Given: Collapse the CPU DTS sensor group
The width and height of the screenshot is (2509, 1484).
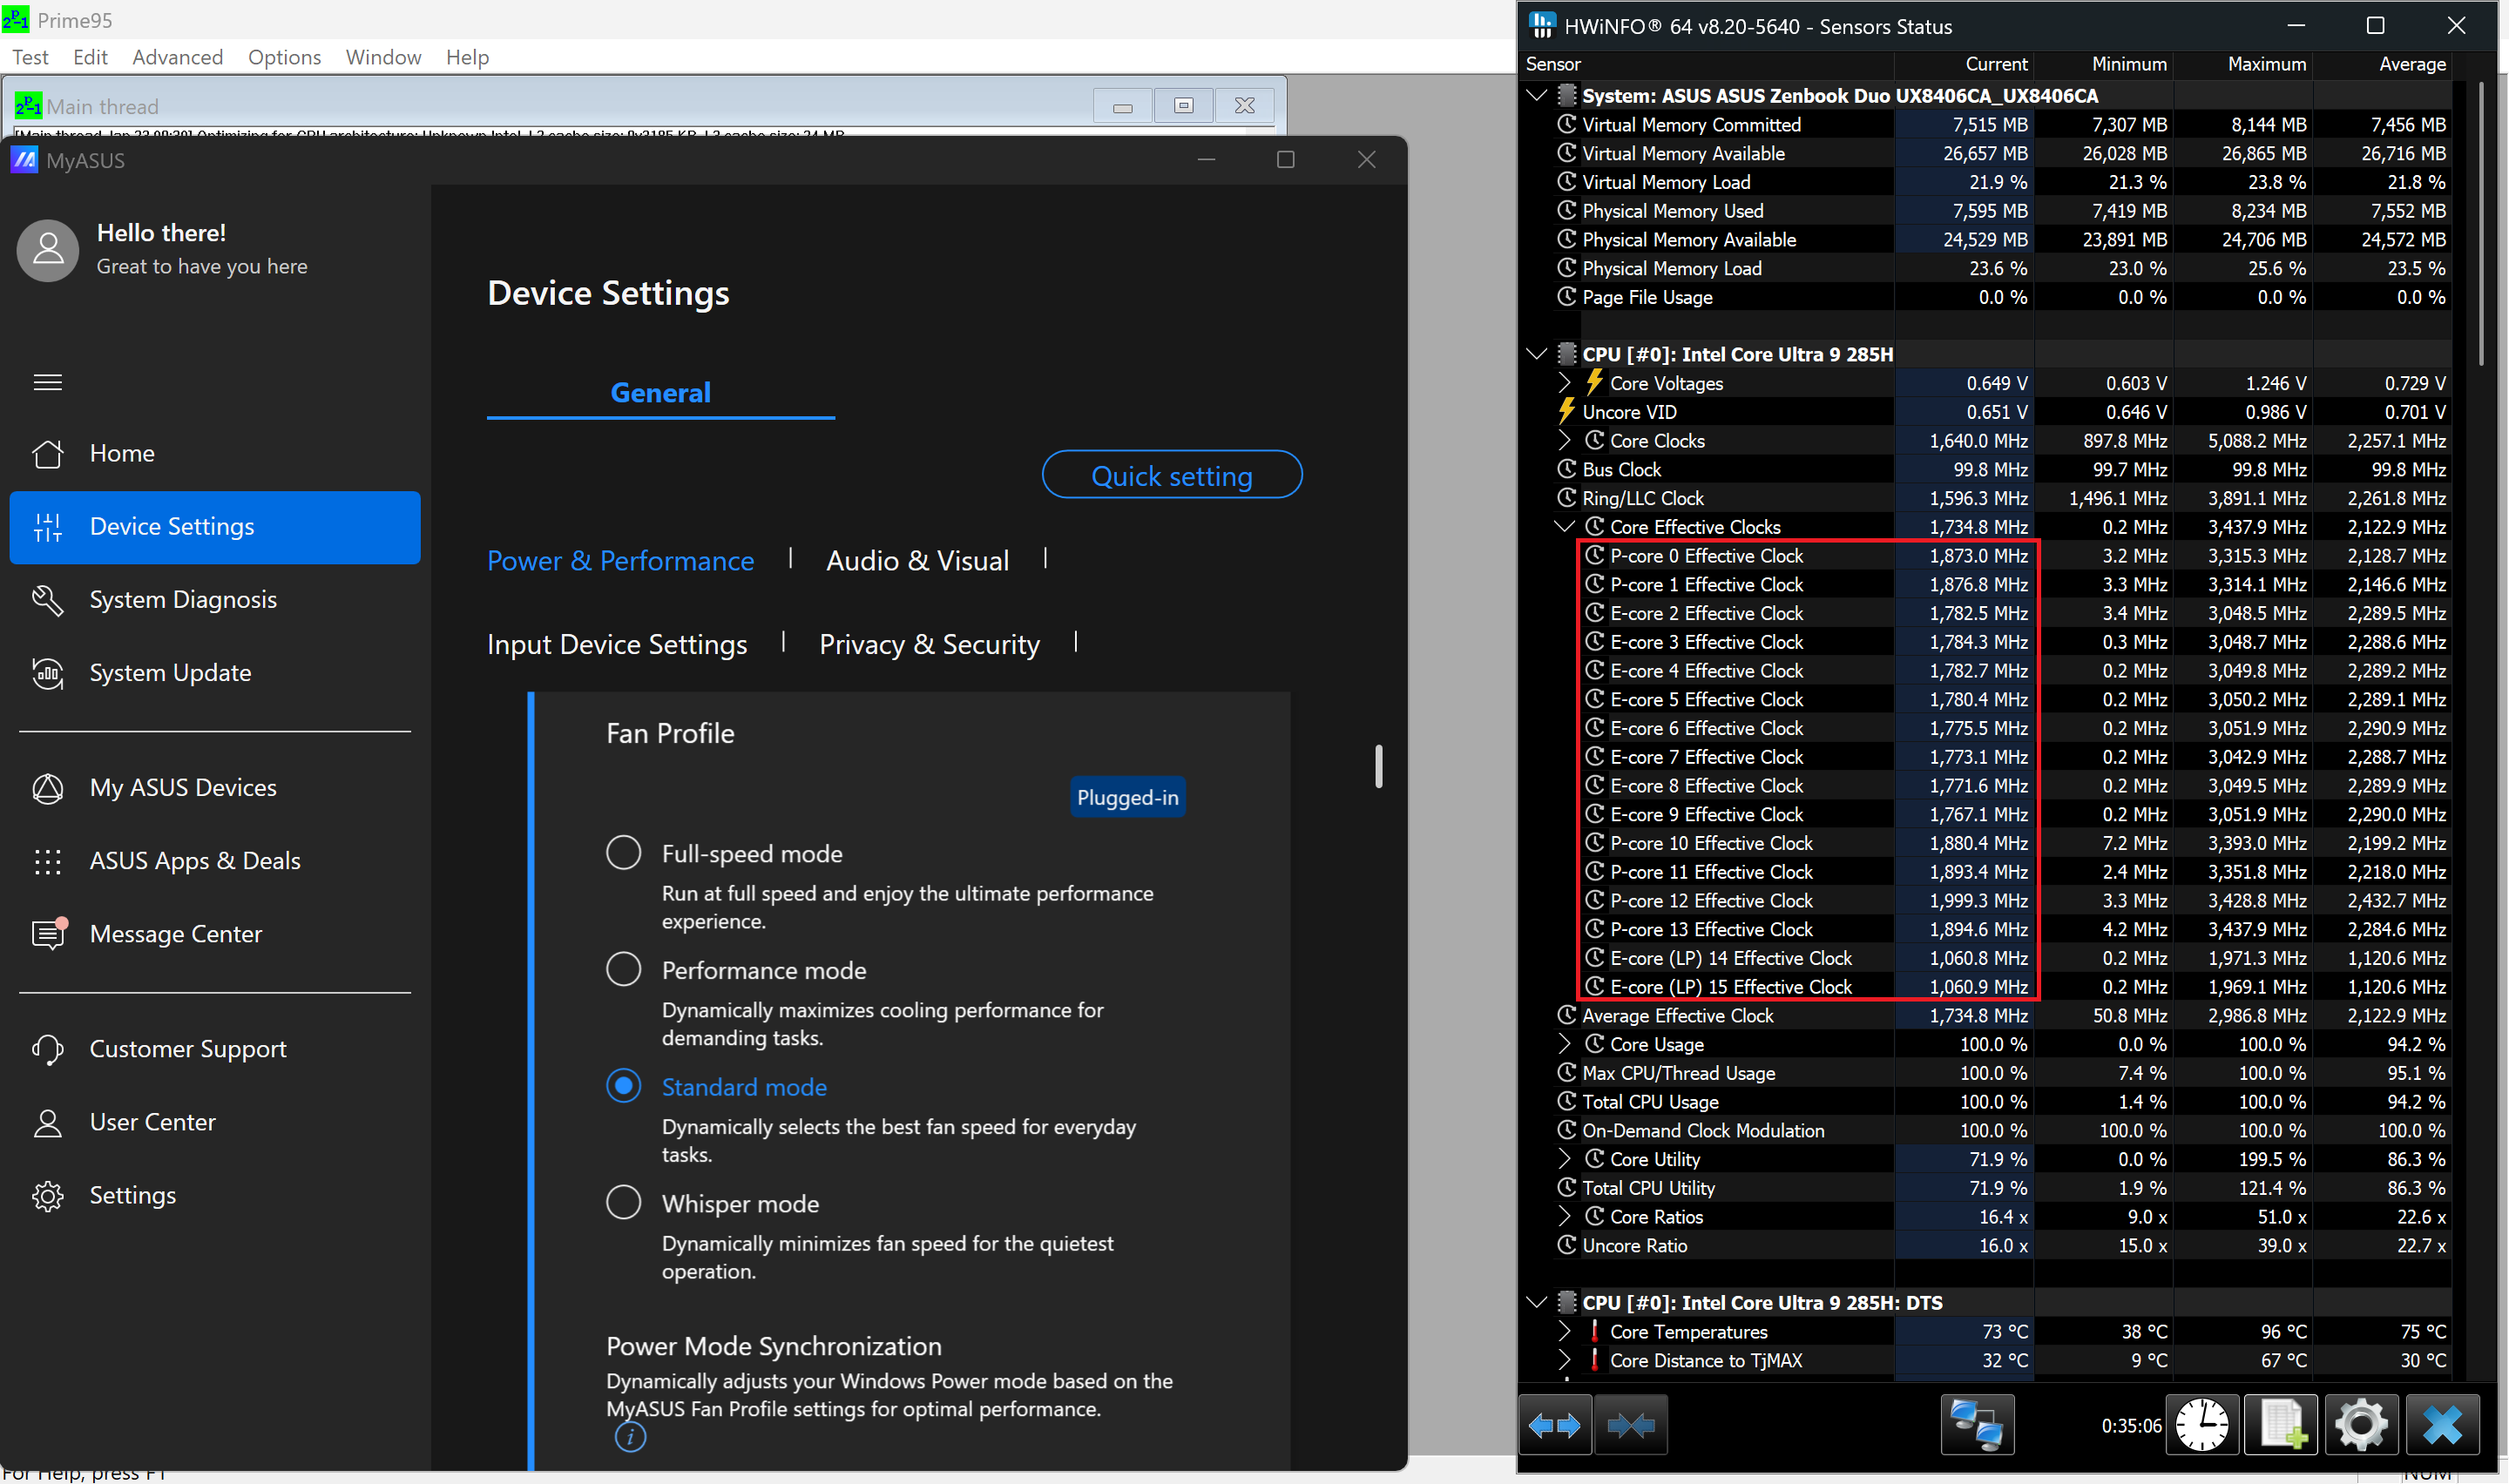Looking at the screenshot, I should pyautogui.click(x=1537, y=1302).
